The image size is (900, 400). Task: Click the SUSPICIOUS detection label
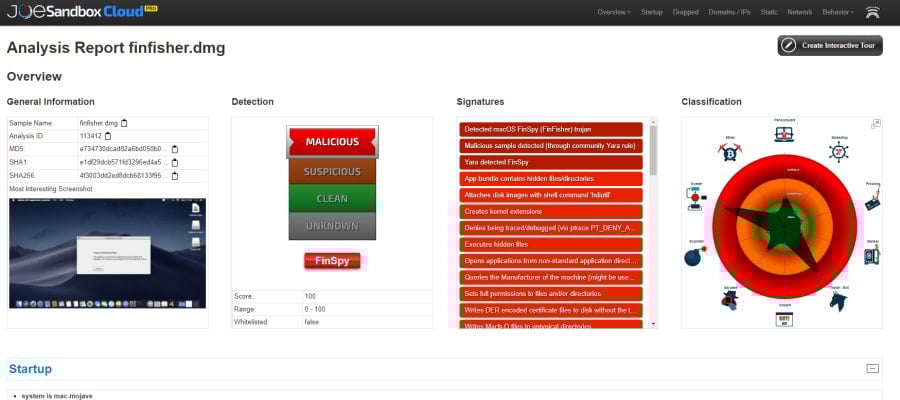click(332, 171)
